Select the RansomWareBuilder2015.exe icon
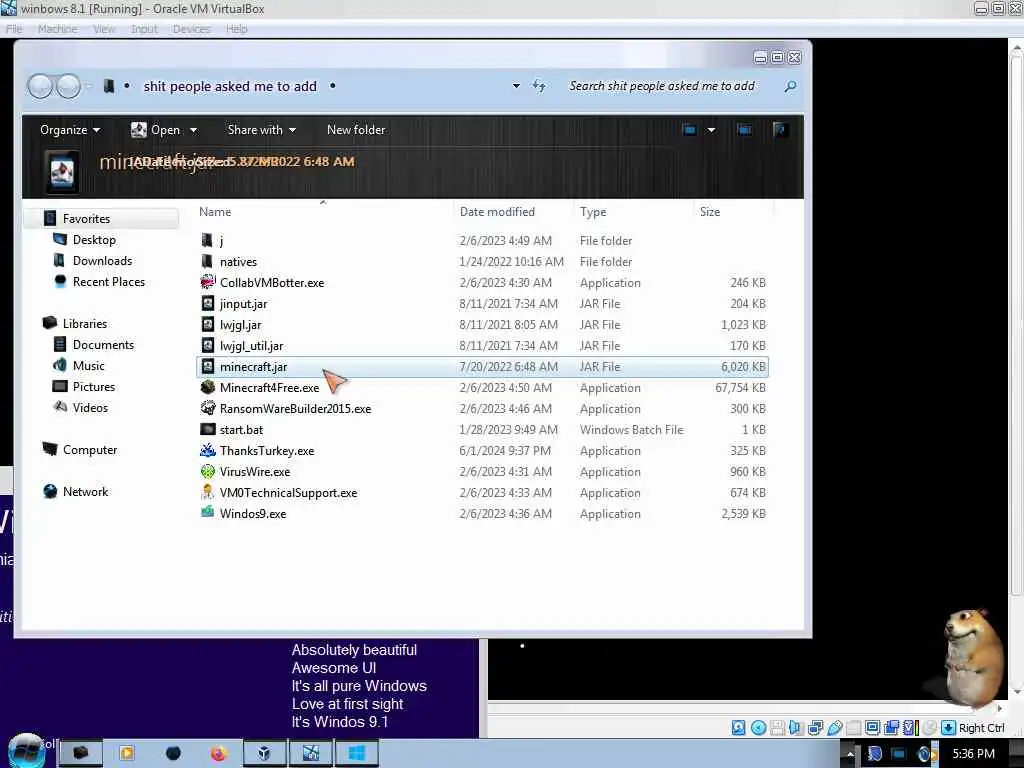The image size is (1024, 768). point(208,408)
